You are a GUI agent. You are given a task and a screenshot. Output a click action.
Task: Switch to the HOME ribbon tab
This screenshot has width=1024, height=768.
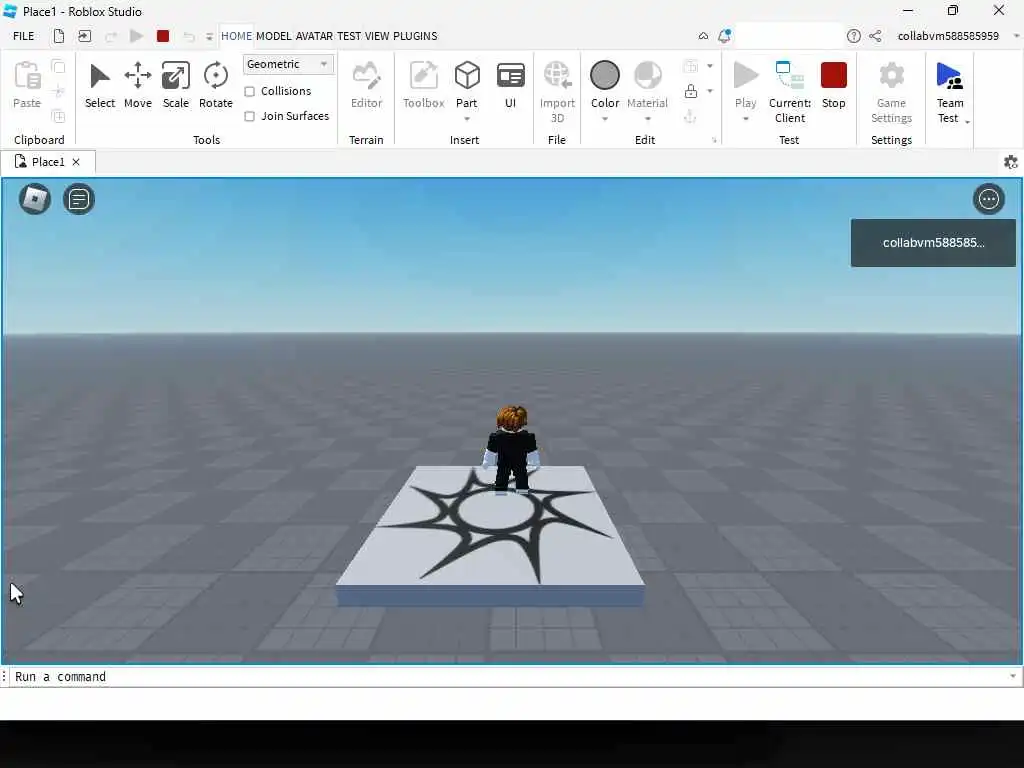pos(236,36)
